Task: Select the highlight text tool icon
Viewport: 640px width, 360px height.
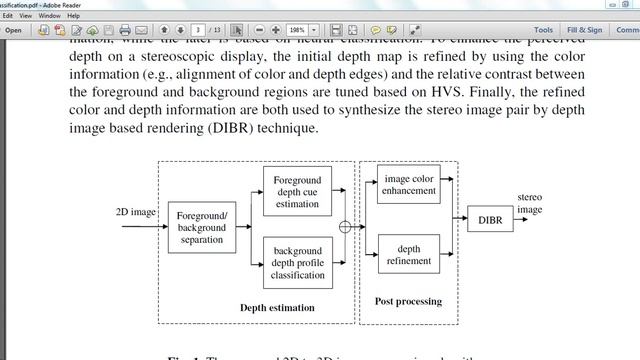Action: coord(392,30)
